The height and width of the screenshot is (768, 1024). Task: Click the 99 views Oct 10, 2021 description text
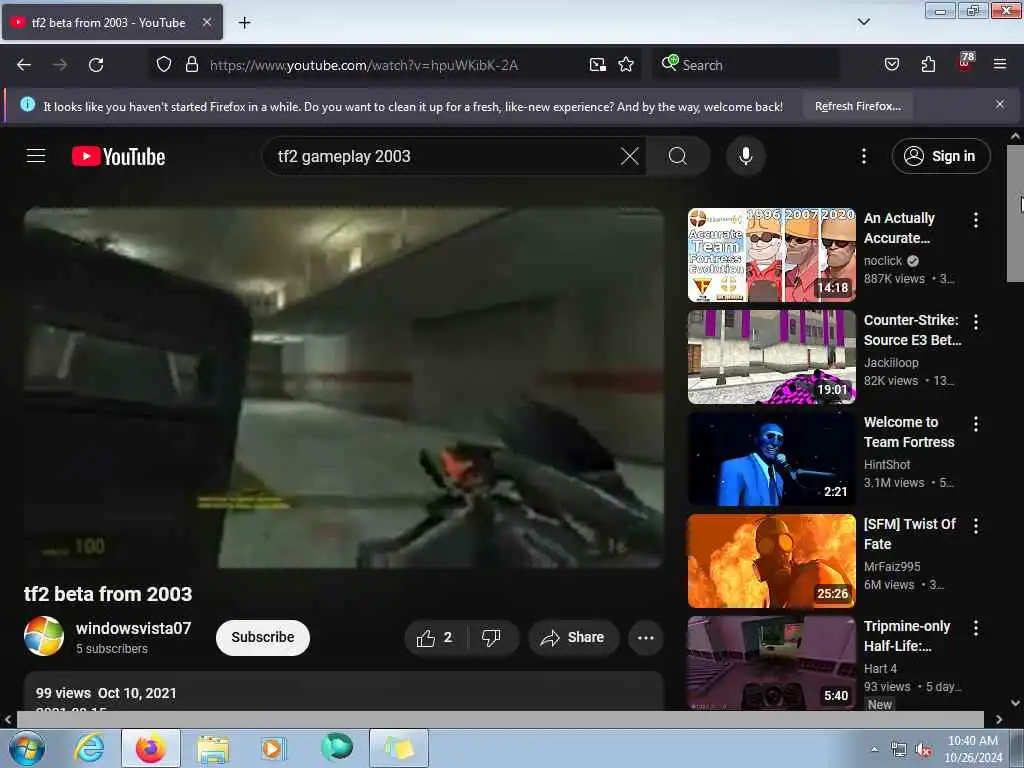click(106, 693)
